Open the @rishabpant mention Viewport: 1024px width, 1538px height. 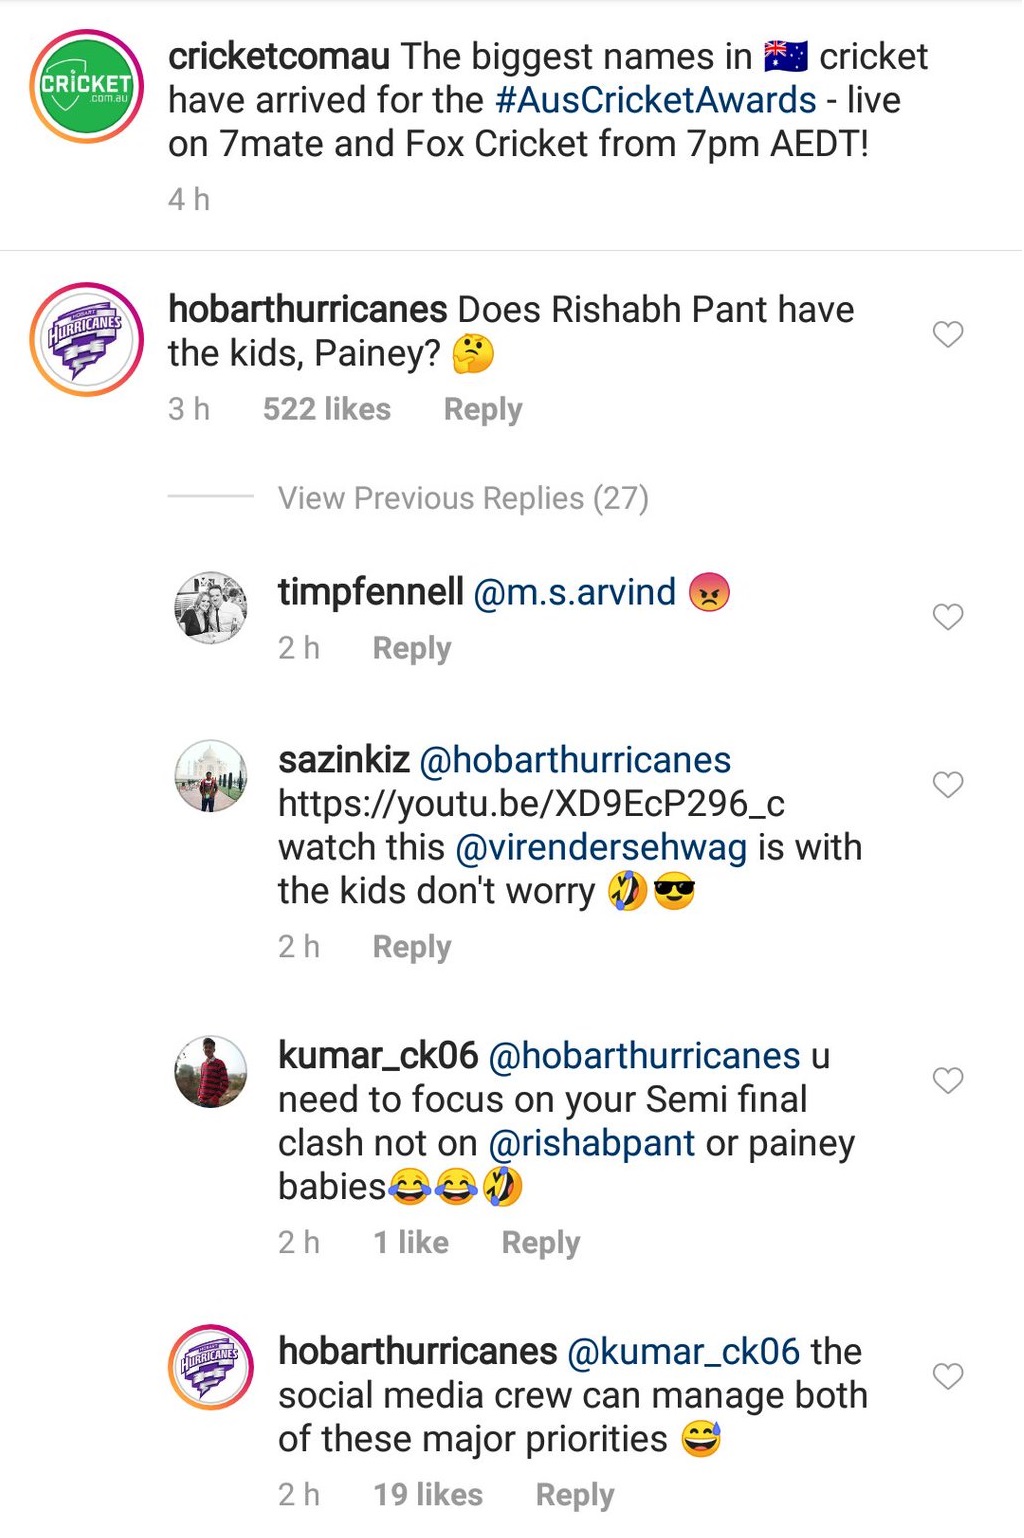click(592, 1143)
